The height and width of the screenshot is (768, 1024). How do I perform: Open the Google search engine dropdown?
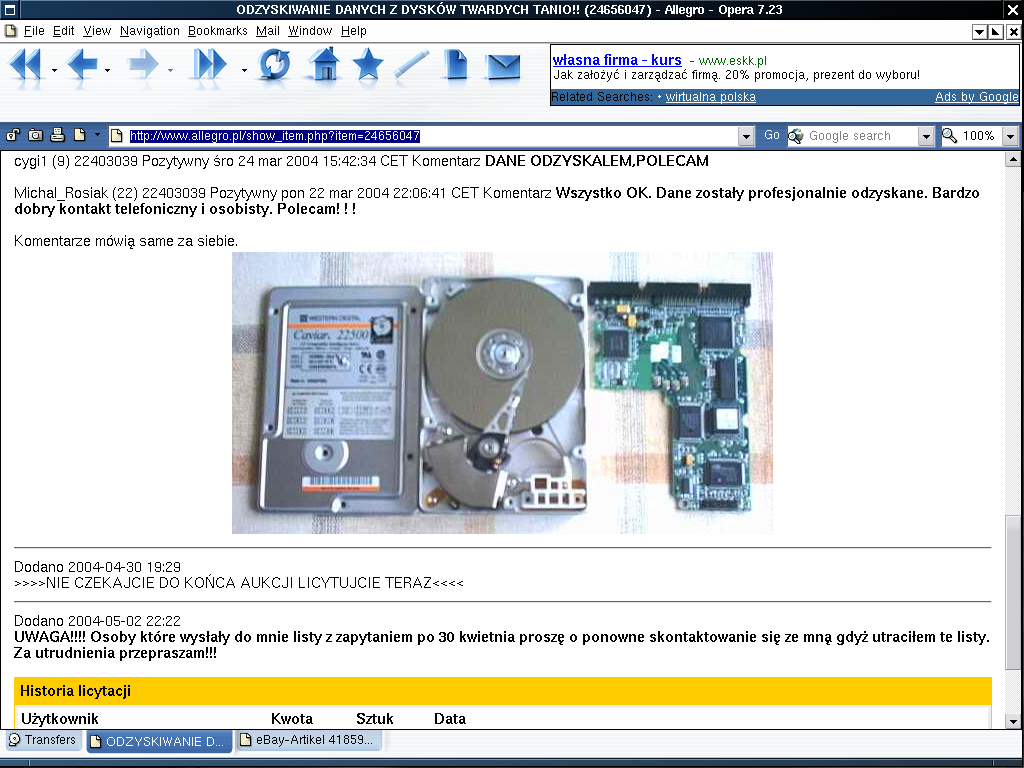pyautogui.click(x=926, y=136)
